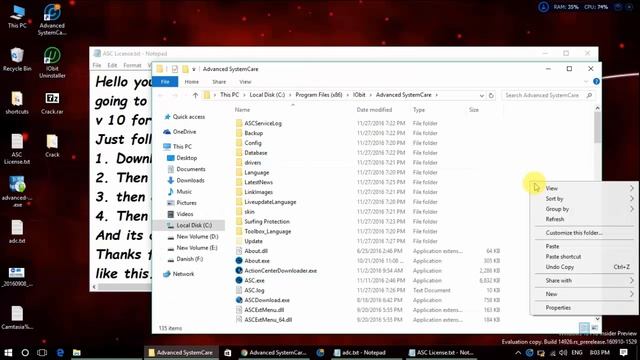Select adc.txt desktop file
Screen dimensions: 640x360
17,232
